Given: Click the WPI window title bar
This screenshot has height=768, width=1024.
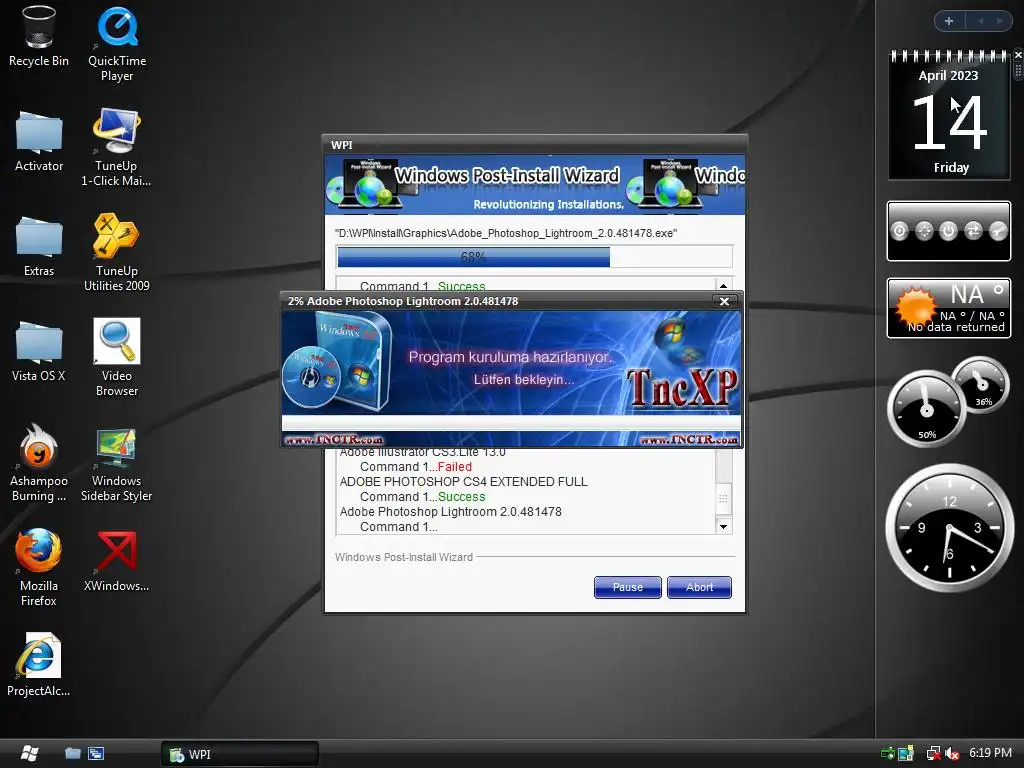Looking at the screenshot, I should [535, 144].
